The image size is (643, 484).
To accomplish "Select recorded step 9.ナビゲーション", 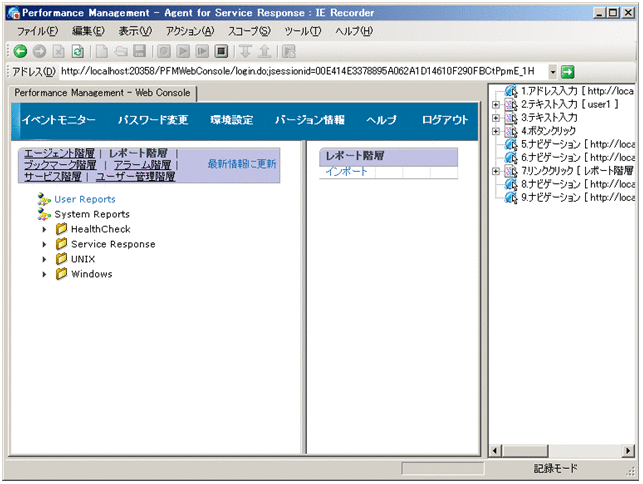I will click(578, 198).
